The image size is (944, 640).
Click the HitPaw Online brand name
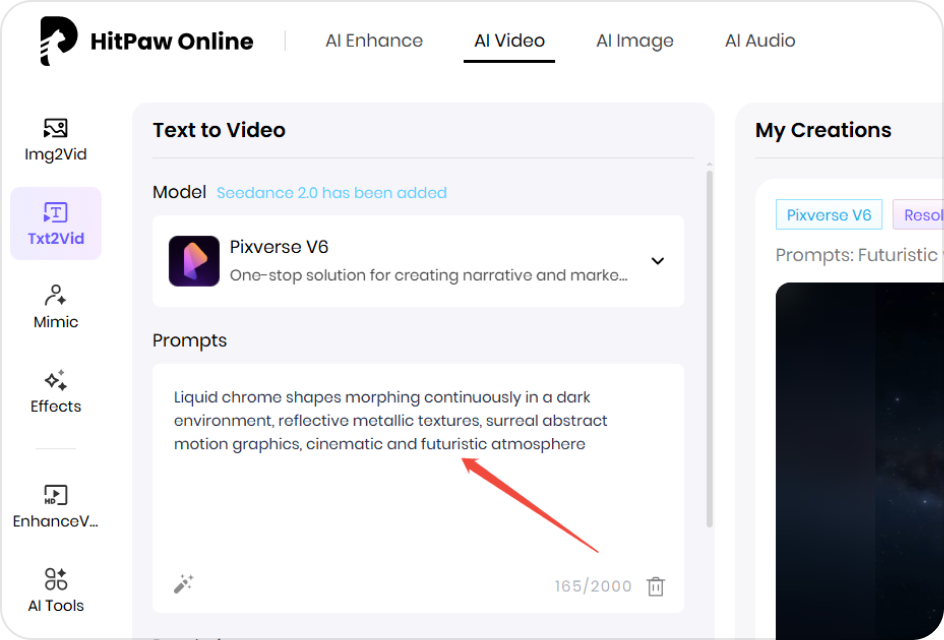(x=172, y=41)
